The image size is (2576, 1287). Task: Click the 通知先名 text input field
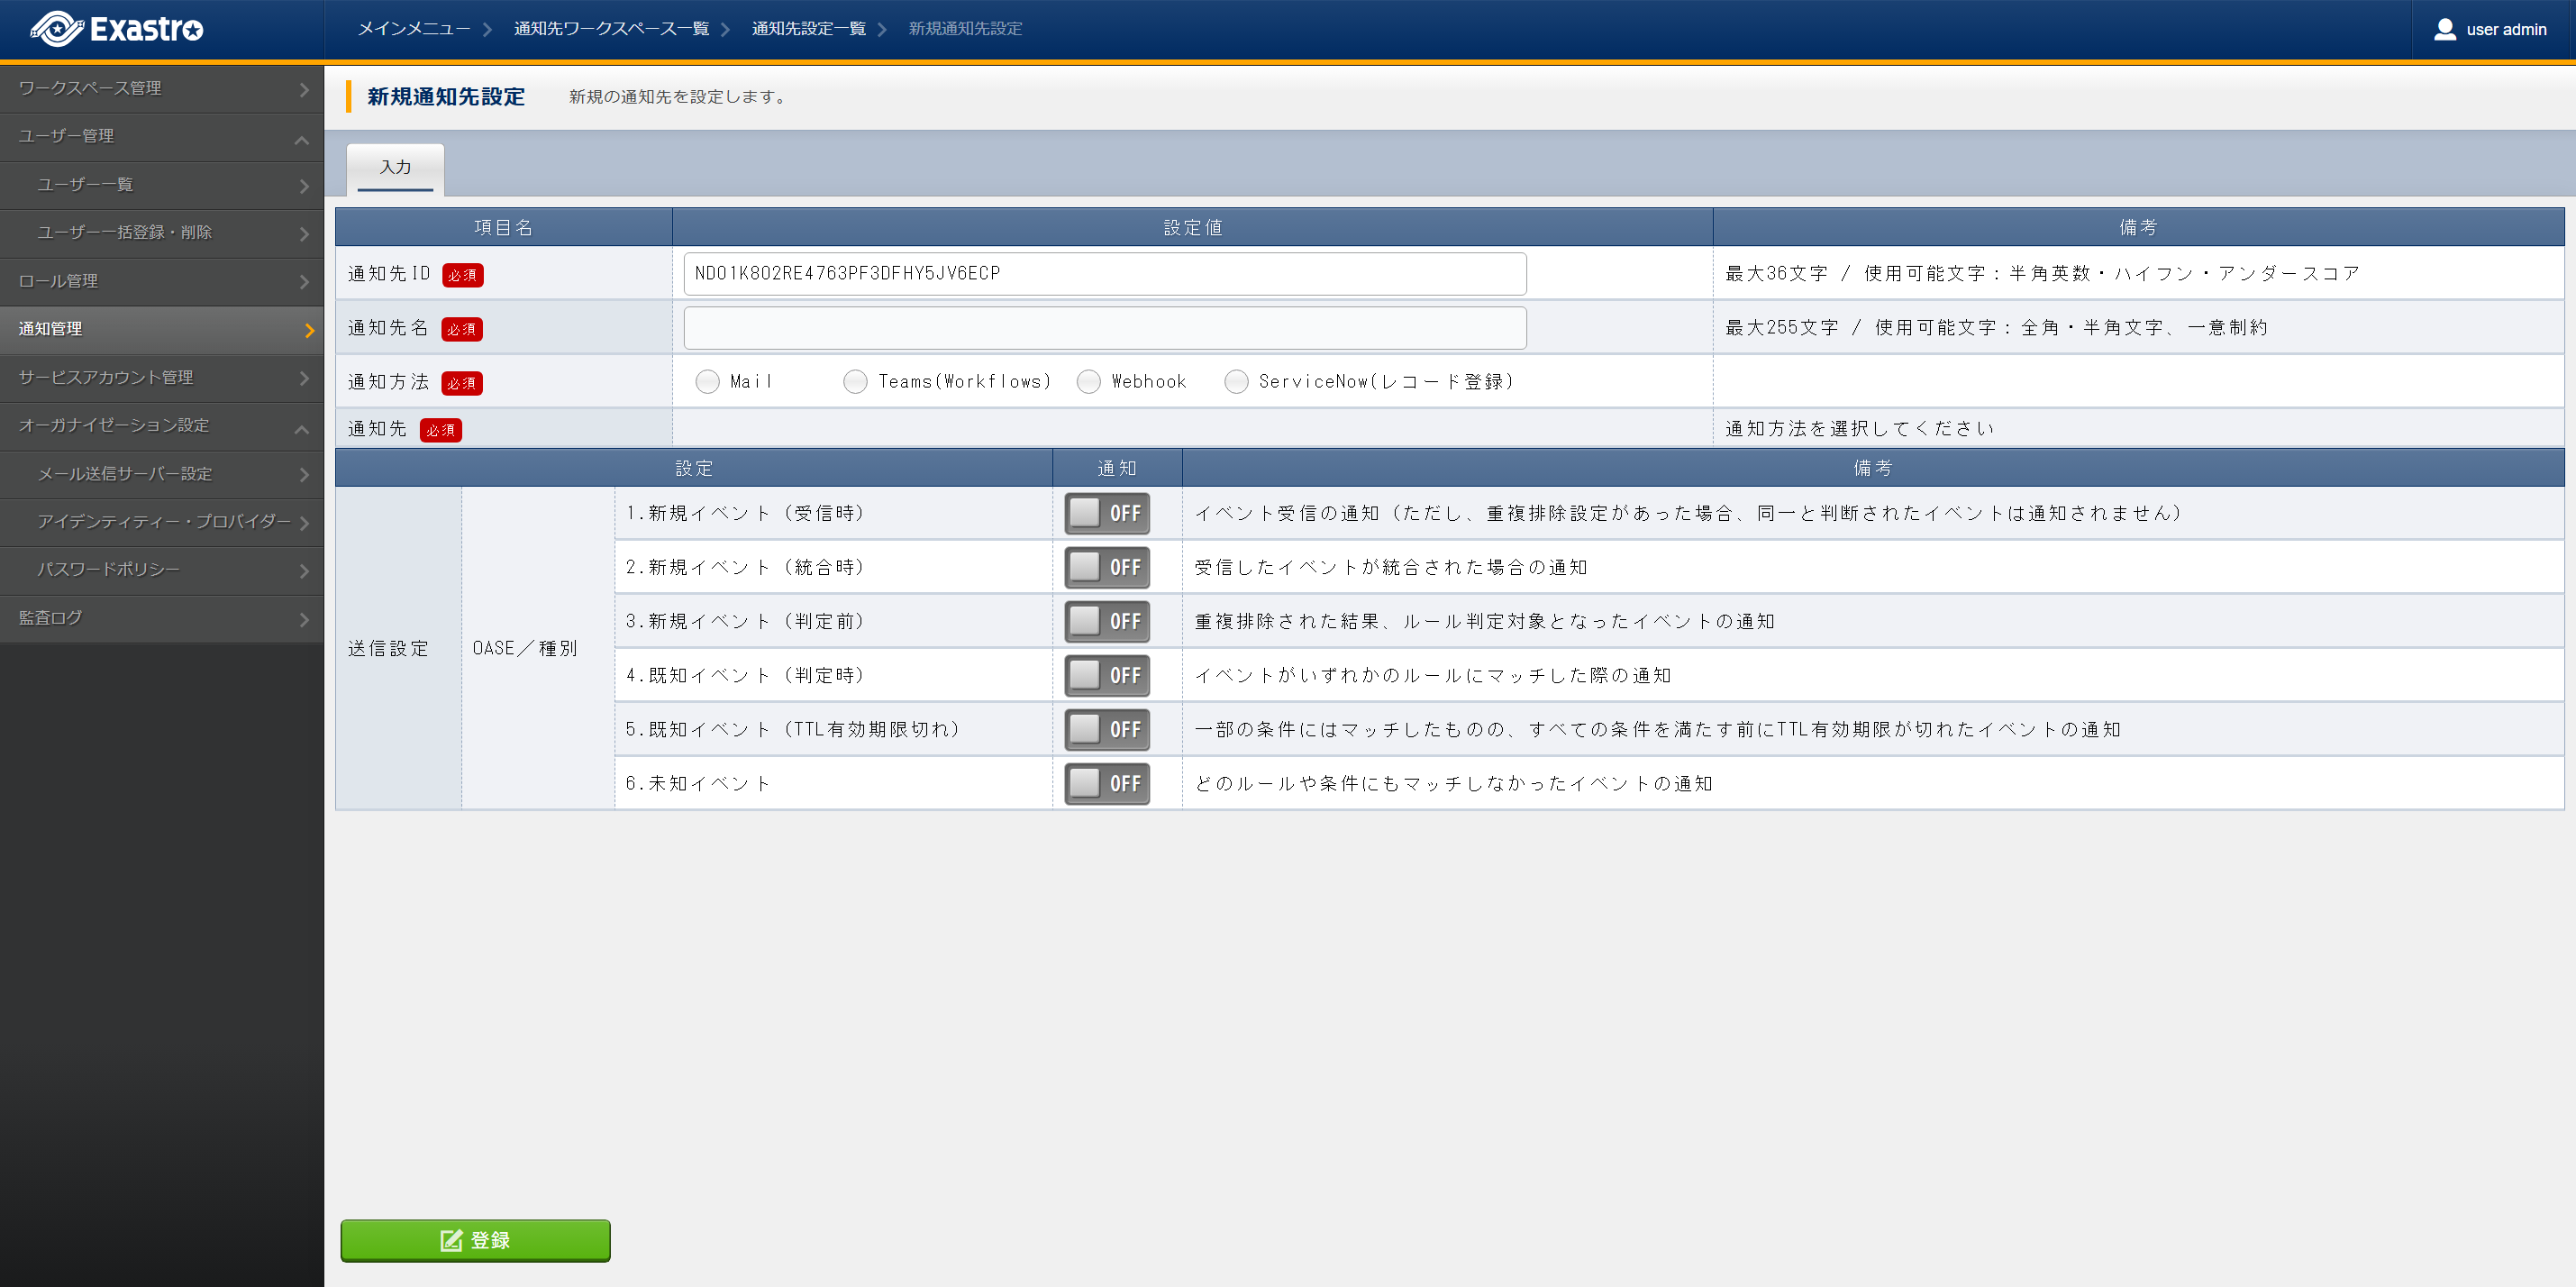[x=1104, y=328]
